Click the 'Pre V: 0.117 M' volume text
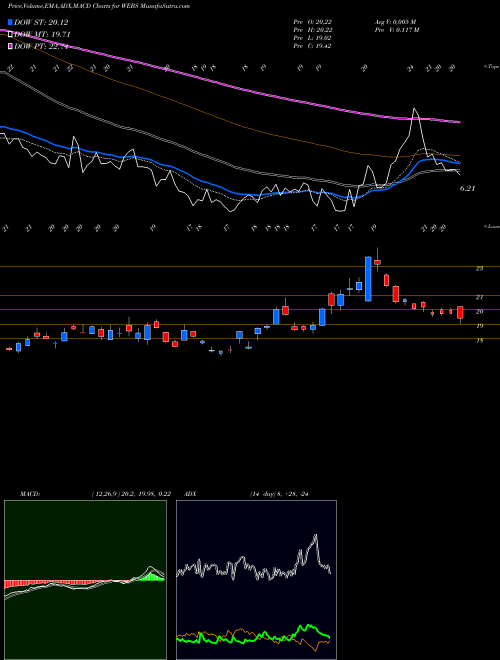The image size is (500, 660). click(396, 30)
